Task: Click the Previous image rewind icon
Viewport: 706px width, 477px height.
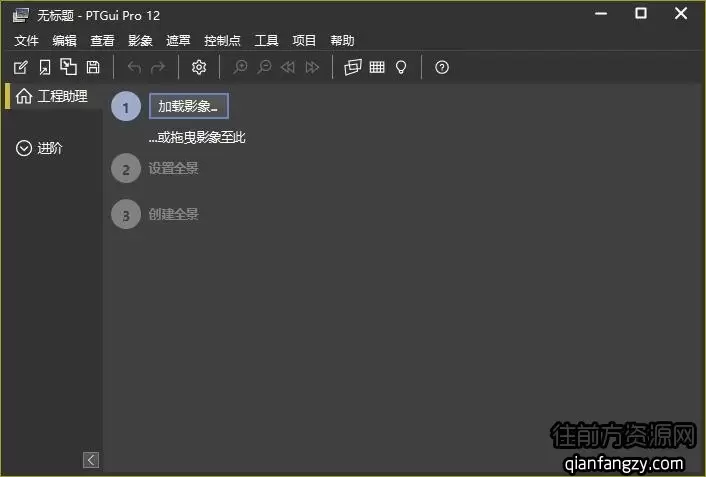Action: (288, 68)
